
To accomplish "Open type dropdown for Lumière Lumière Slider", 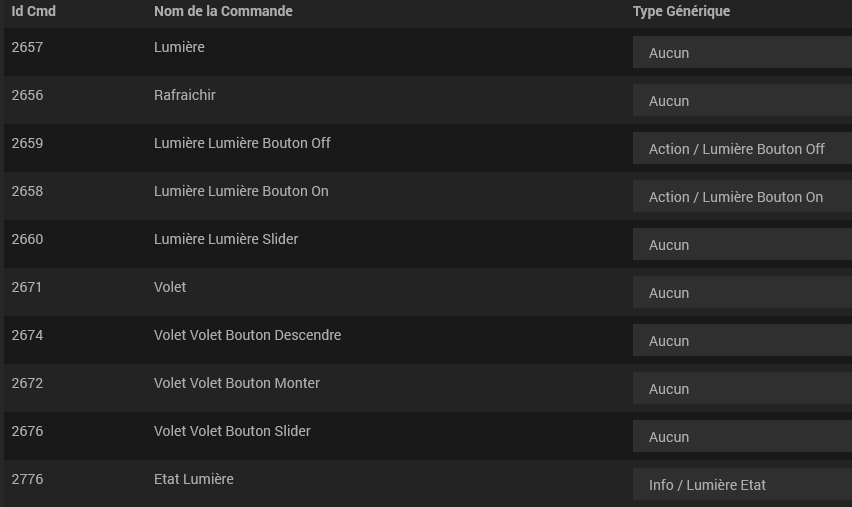I will pyautogui.click(x=742, y=245).
